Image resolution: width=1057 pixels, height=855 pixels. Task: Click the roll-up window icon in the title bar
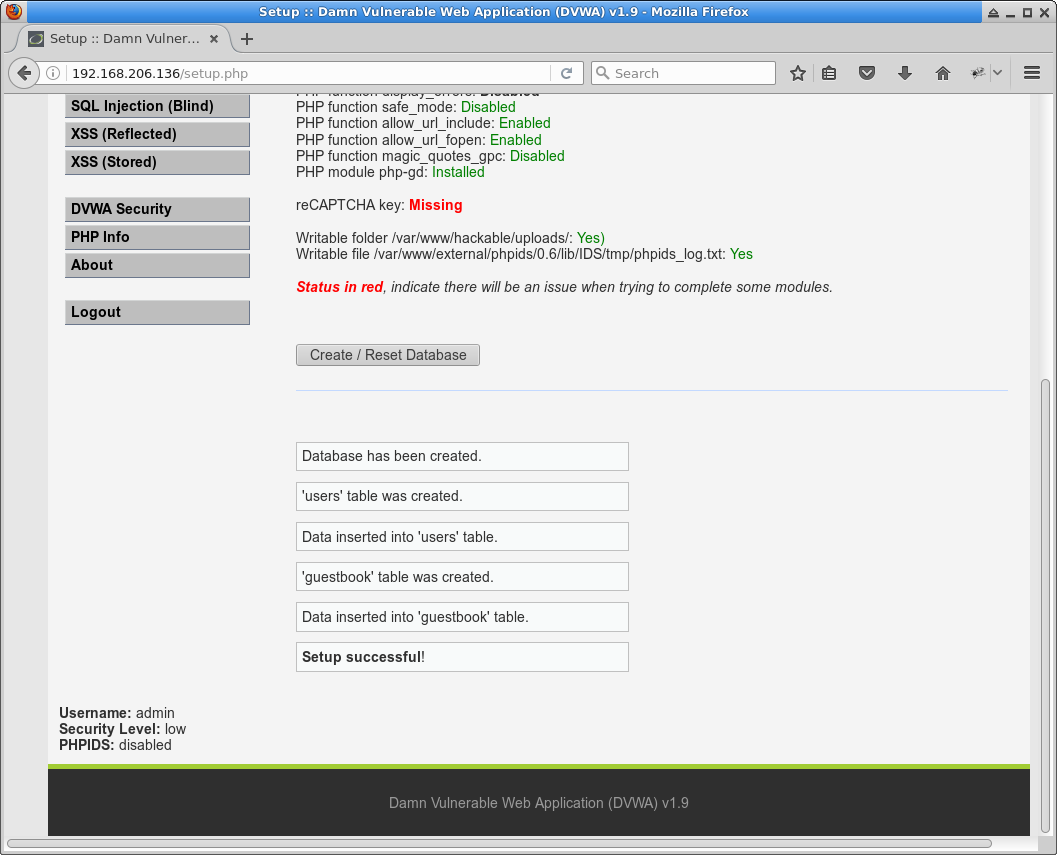(x=993, y=12)
